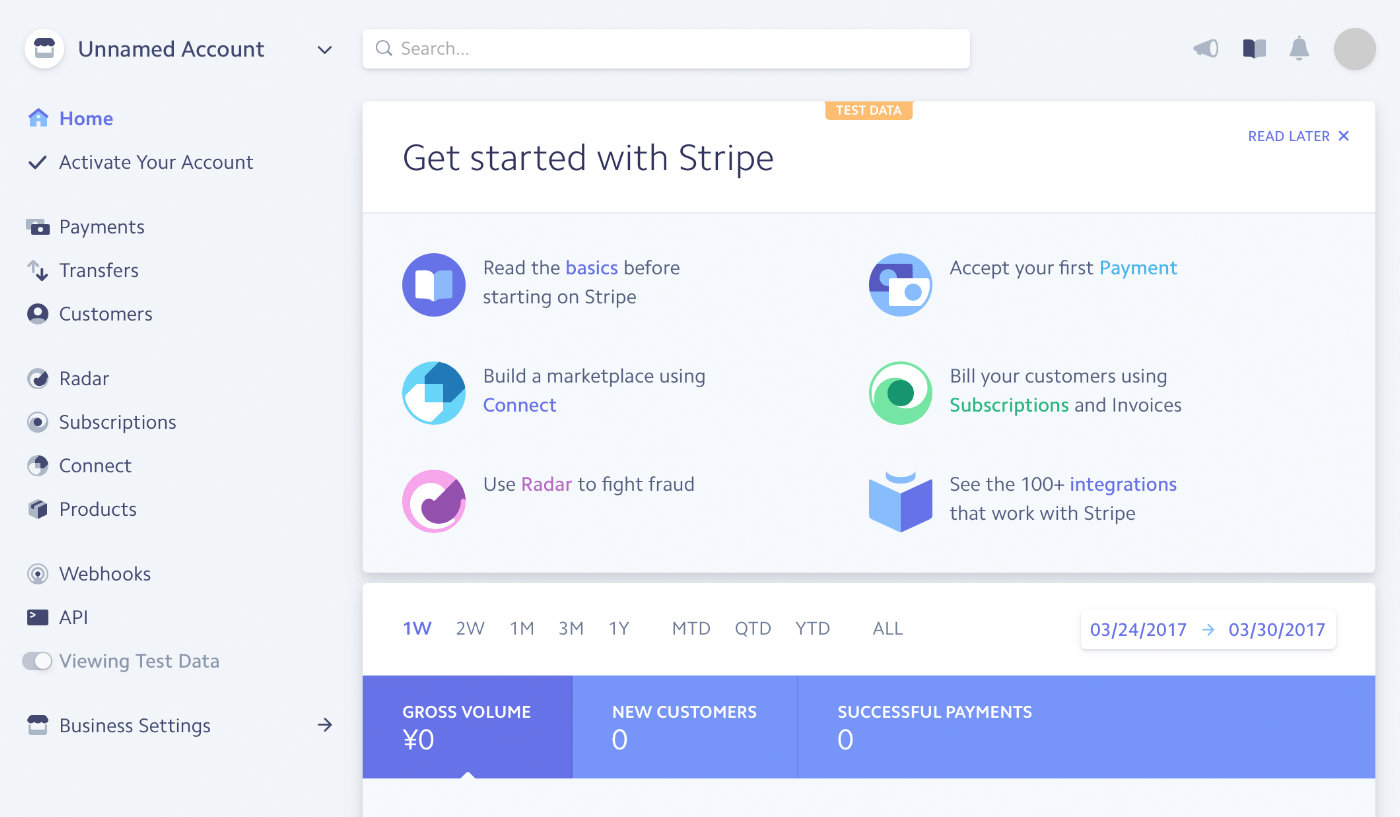The width and height of the screenshot is (1400, 817).
Task: Click the Customers person icon in sidebar
Action: pos(38,314)
